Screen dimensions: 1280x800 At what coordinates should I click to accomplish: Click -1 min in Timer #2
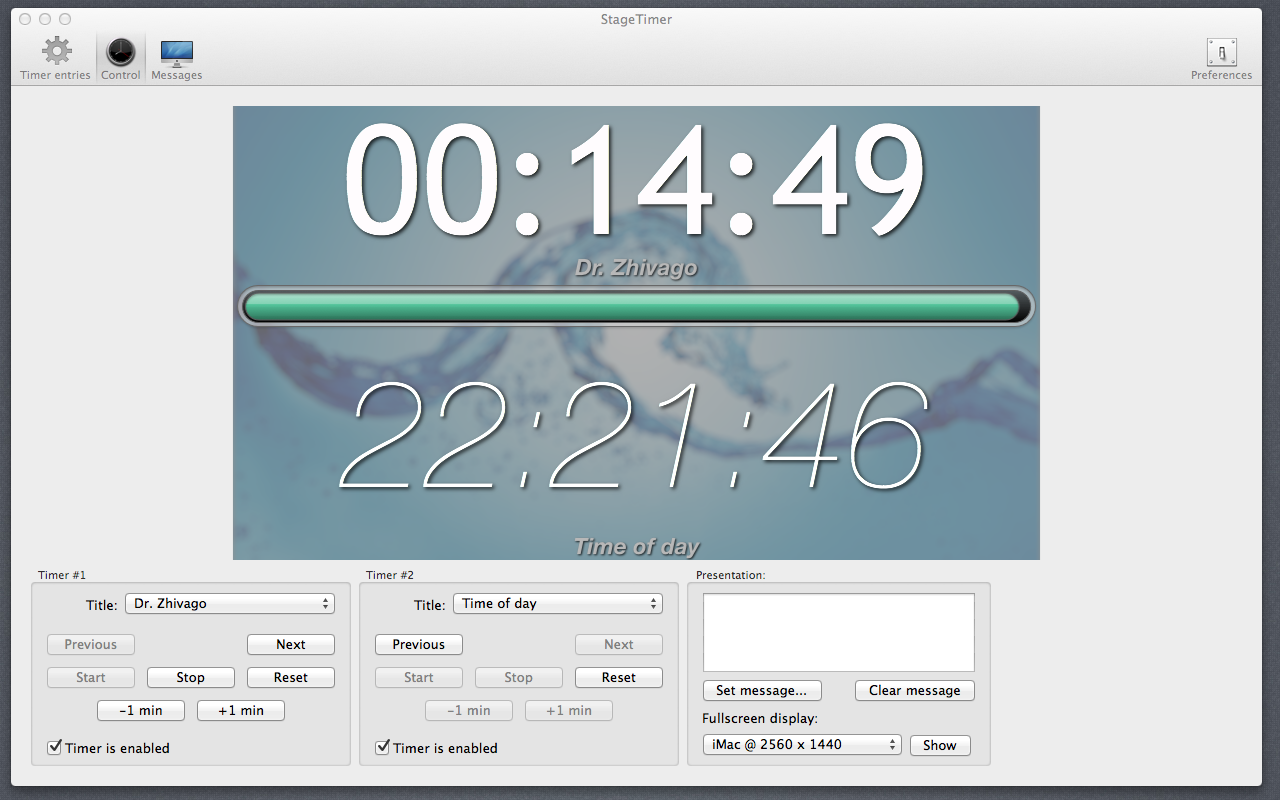(469, 711)
